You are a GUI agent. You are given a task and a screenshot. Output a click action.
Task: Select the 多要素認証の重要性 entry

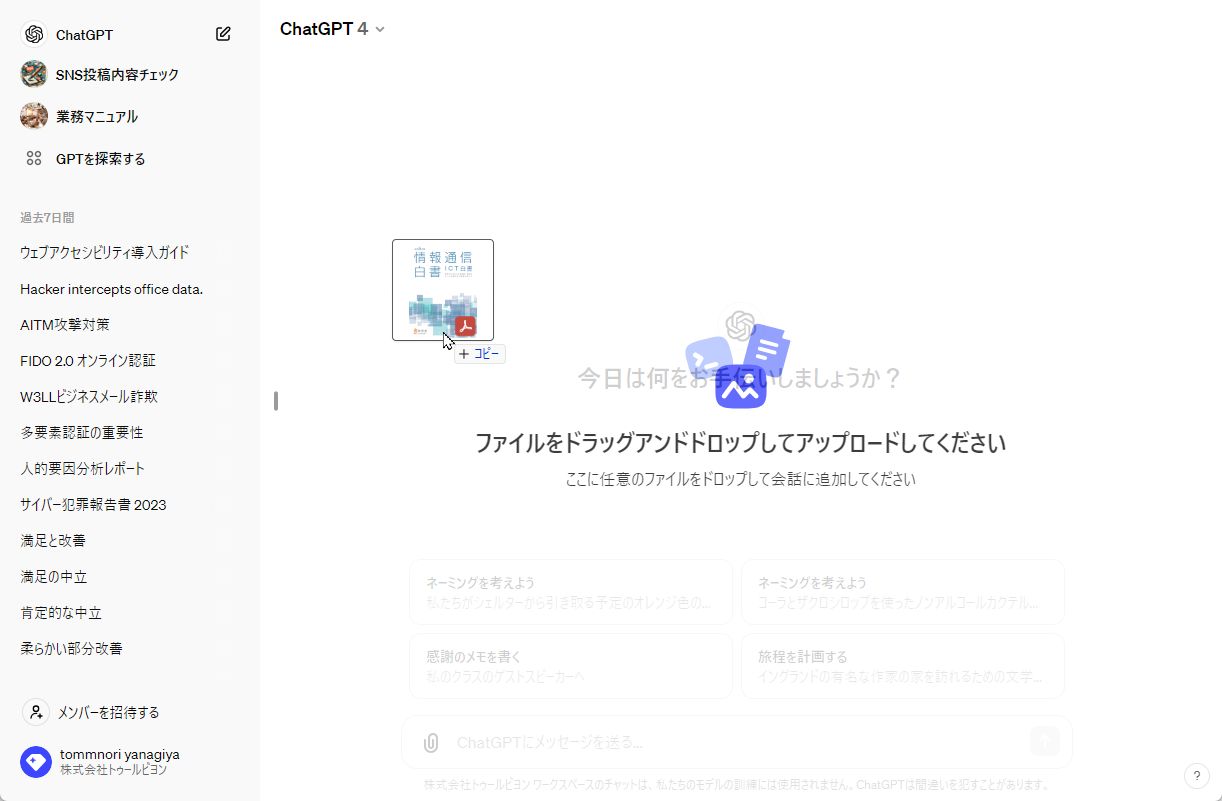click(82, 432)
